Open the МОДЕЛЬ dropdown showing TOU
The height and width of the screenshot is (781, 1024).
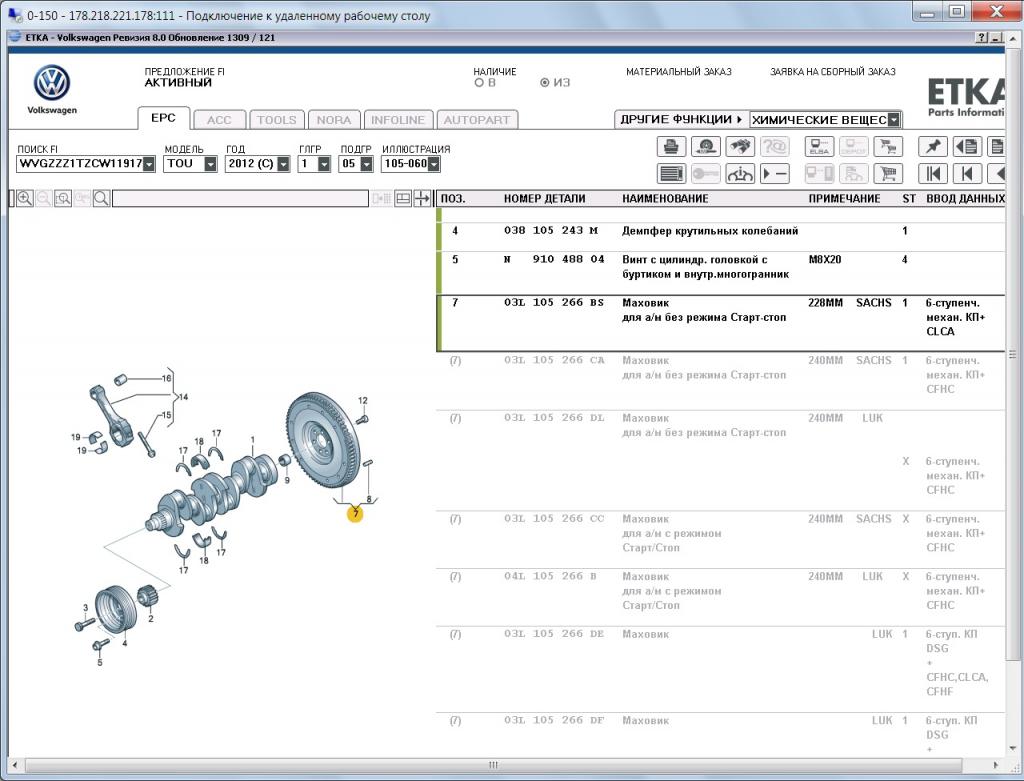pyautogui.click(x=210, y=164)
